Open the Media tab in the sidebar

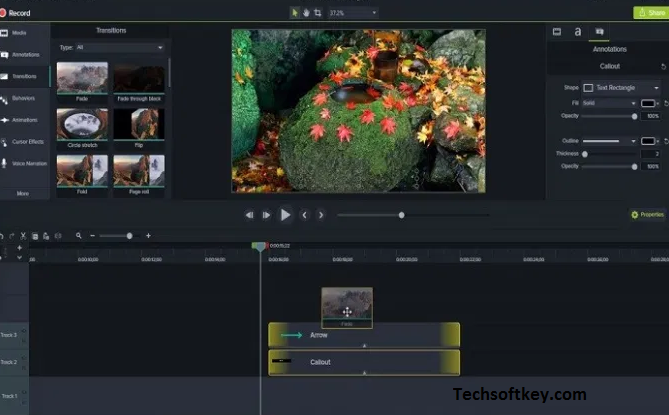pyautogui.click(x=19, y=33)
